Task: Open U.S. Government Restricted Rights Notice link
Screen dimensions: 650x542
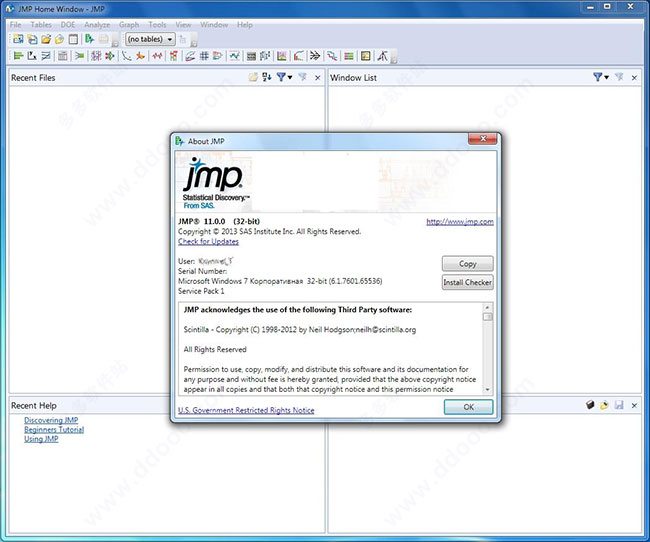Action: click(246, 410)
